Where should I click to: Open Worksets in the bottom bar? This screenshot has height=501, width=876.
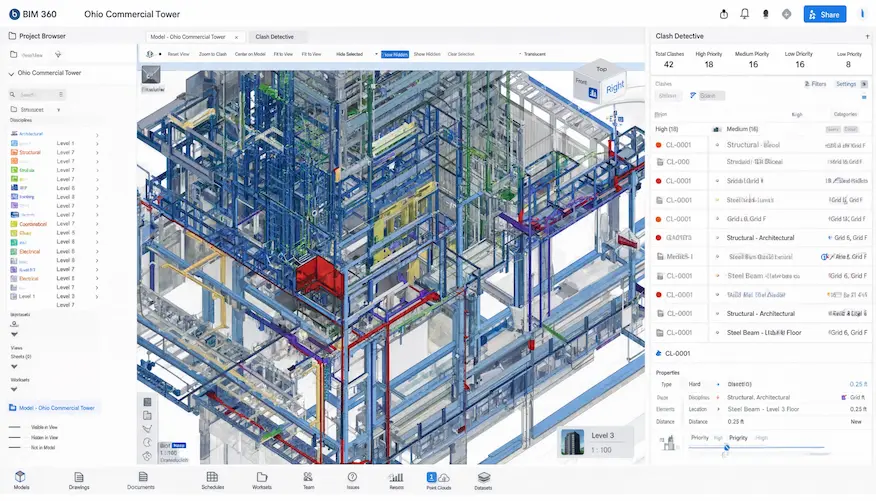[x=261, y=480]
